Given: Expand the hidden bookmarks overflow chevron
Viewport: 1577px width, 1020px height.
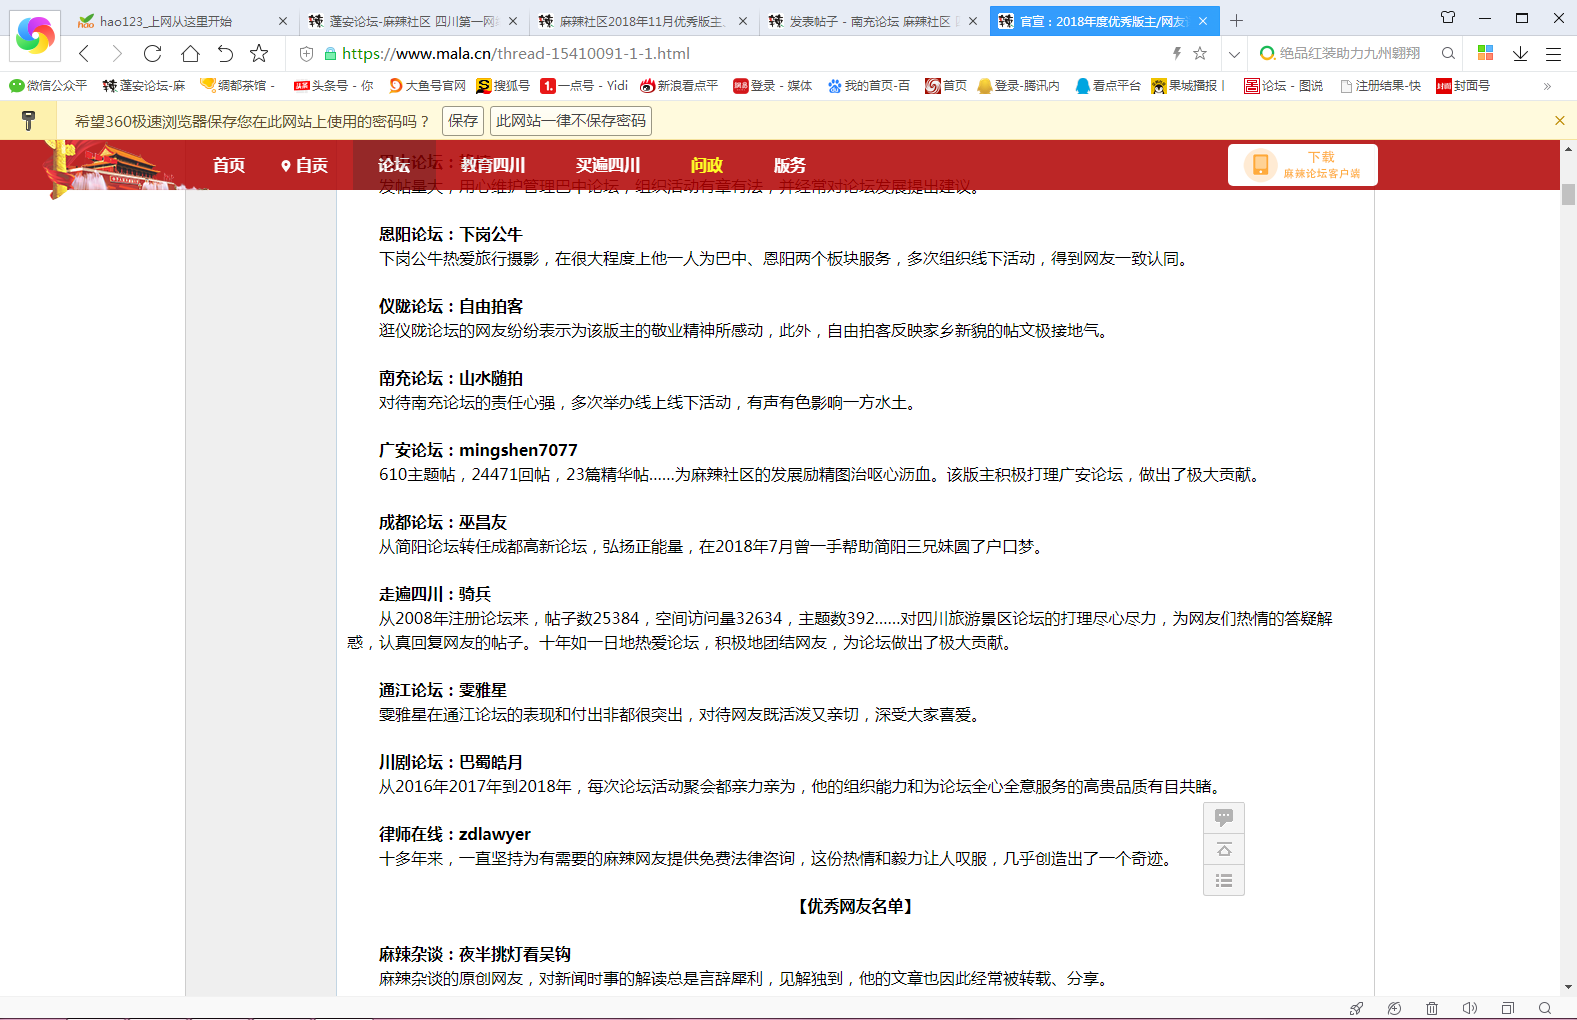Looking at the screenshot, I should (x=1547, y=86).
